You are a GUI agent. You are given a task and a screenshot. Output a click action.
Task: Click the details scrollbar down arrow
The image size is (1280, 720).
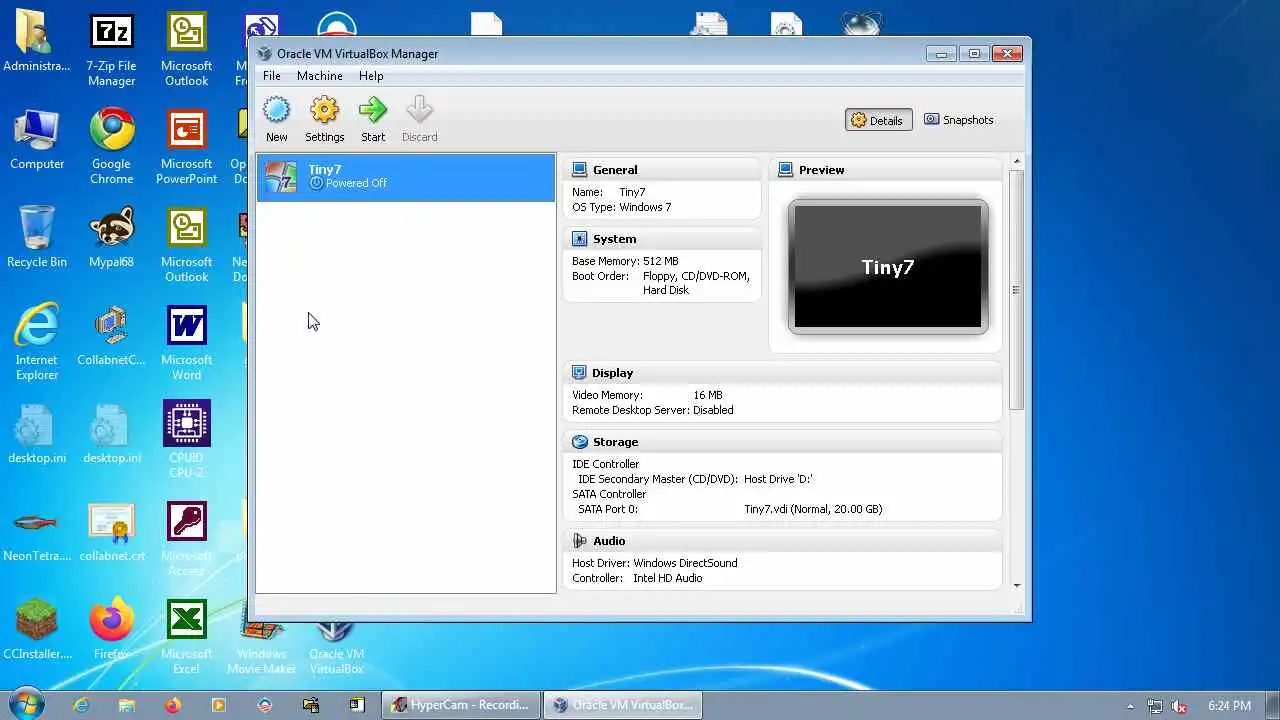(1016, 585)
